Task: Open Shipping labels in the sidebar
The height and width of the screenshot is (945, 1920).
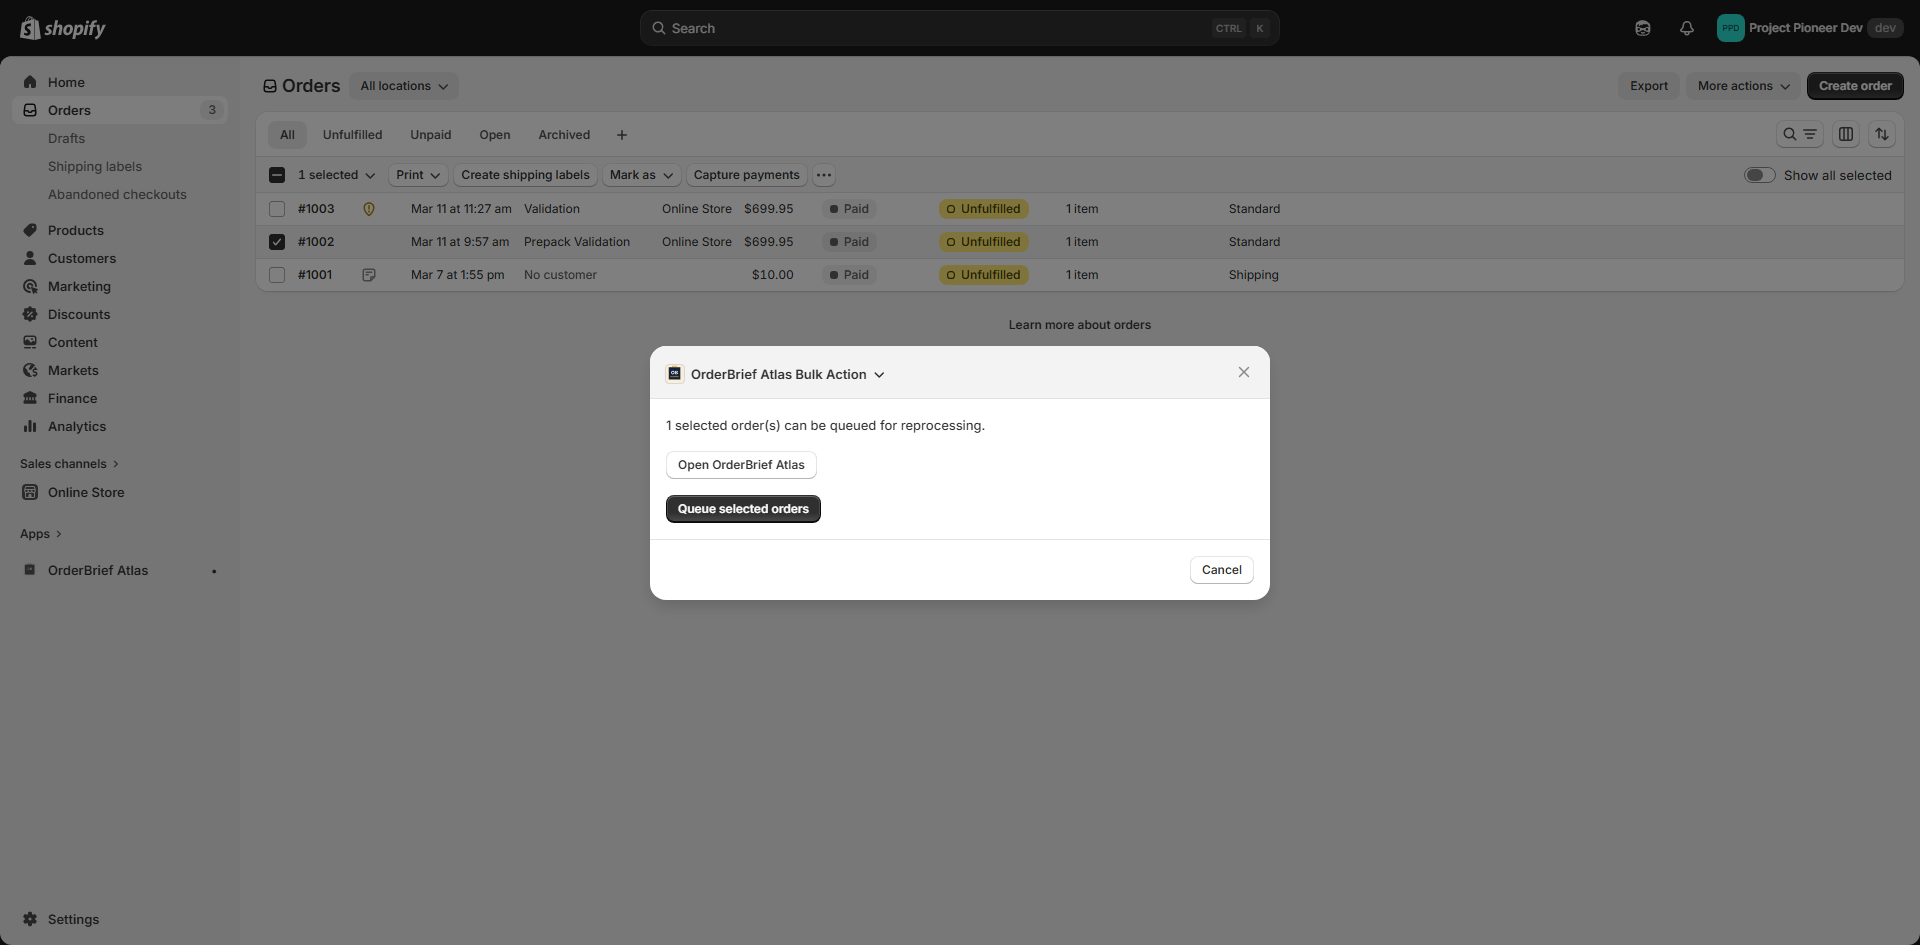Action: click(95, 166)
